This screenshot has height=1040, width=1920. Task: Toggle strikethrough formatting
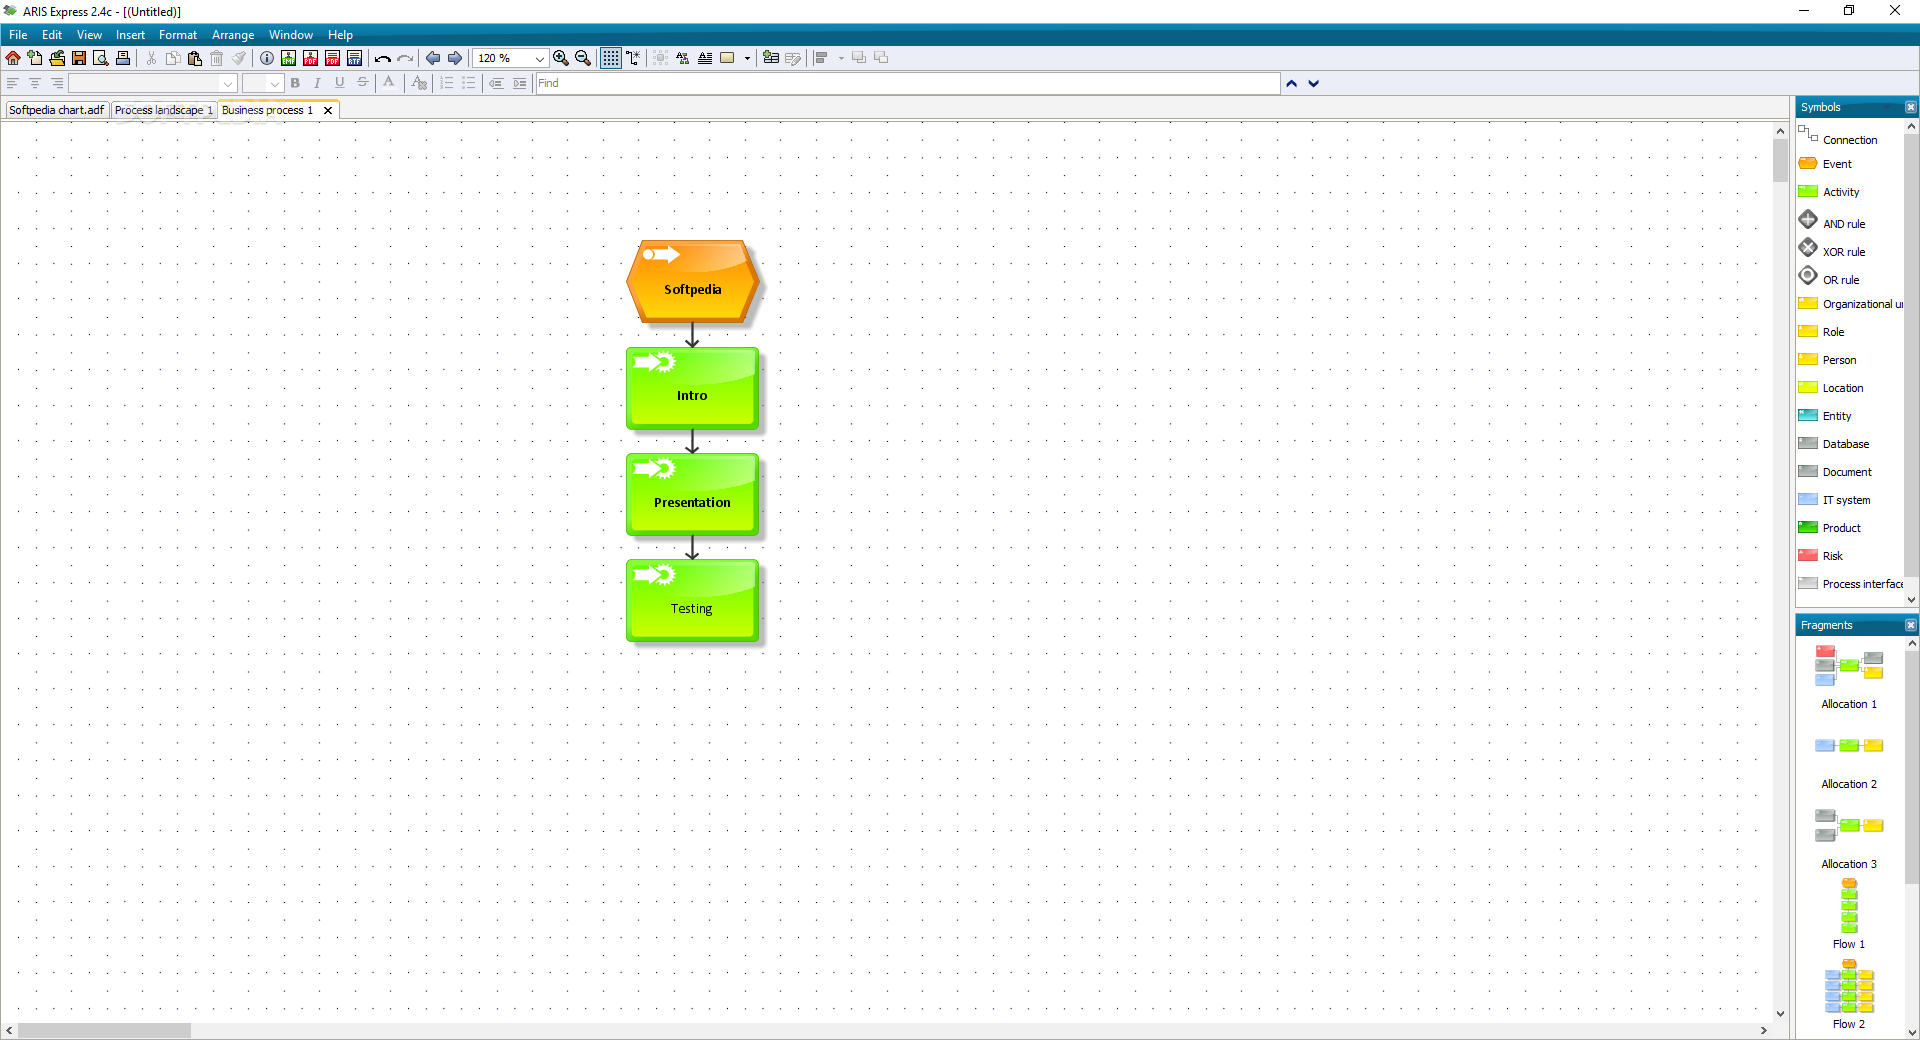tap(362, 84)
